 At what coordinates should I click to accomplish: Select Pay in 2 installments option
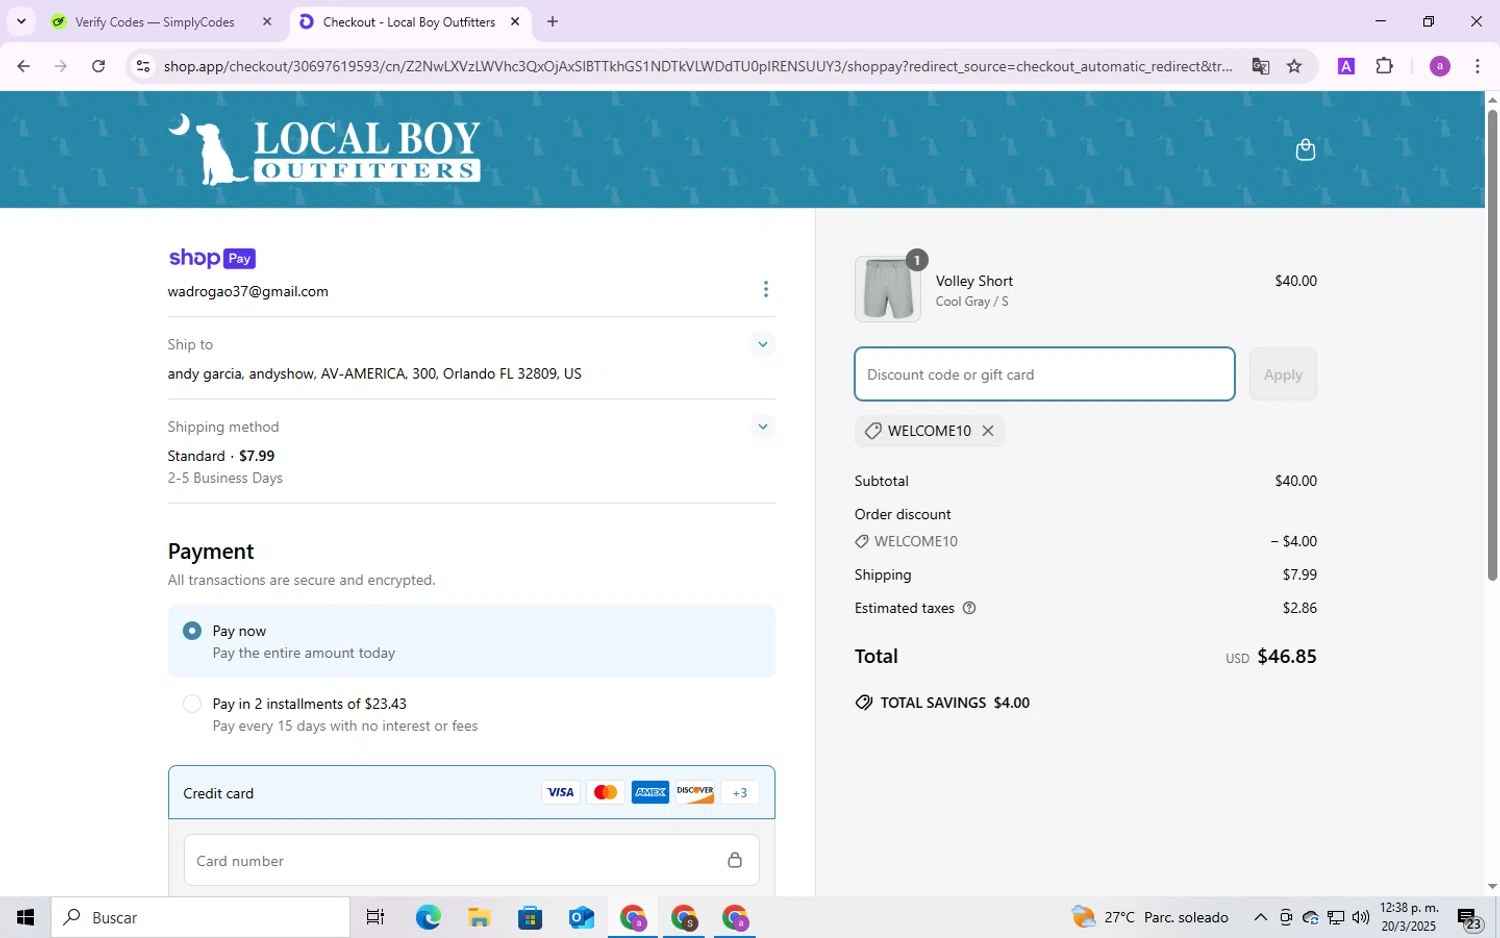472,714
